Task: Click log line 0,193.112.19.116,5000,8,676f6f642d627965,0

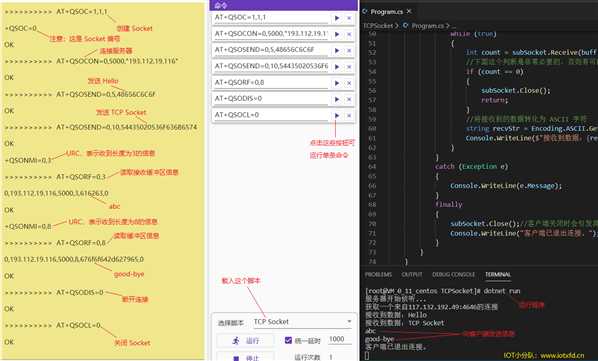Action: 74,259
